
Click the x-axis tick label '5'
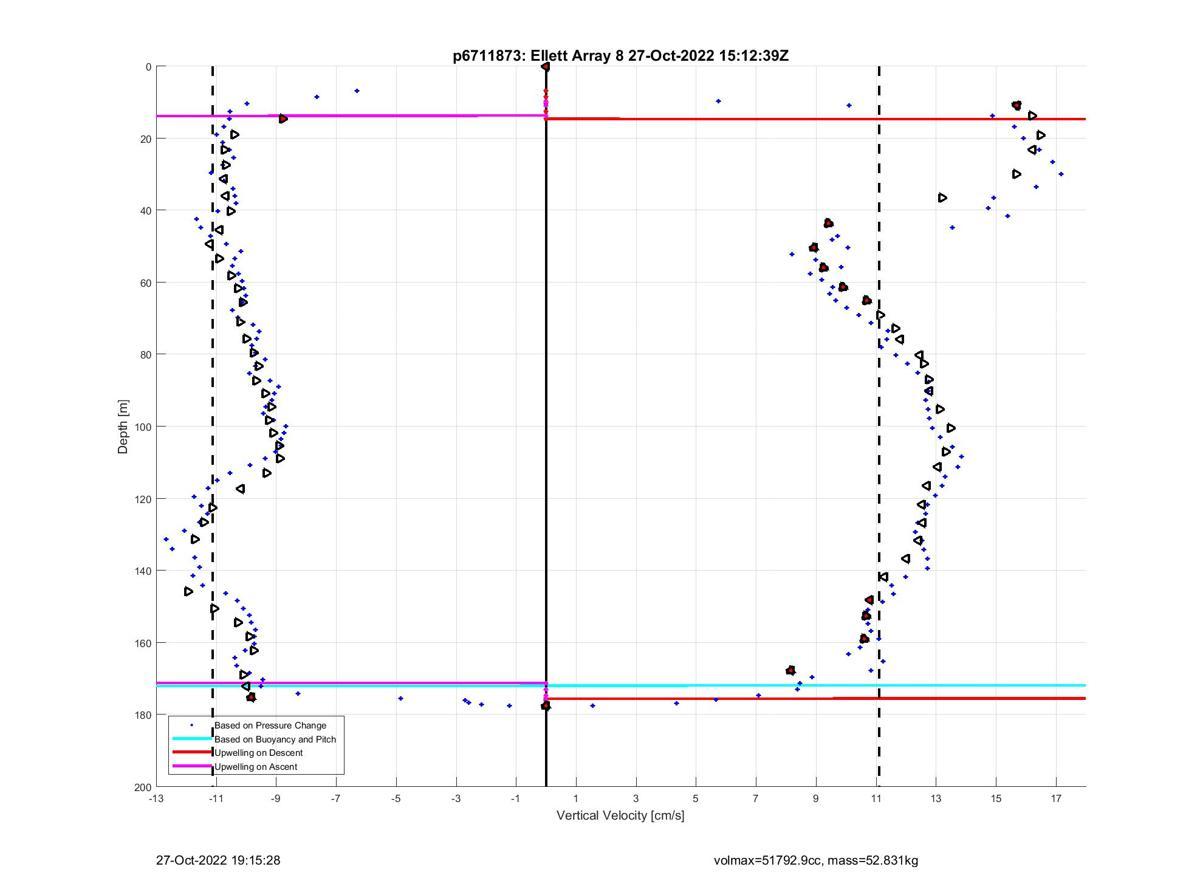pyautogui.click(x=696, y=798)
